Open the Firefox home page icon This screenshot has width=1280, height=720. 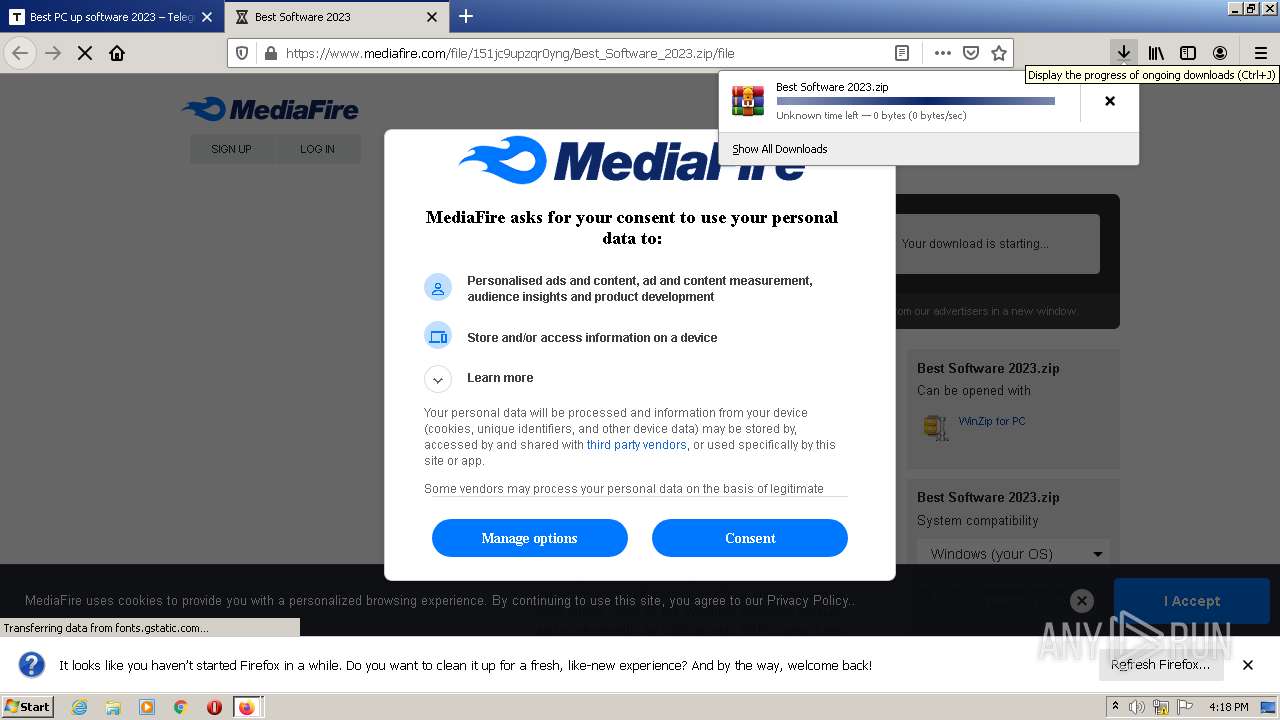point(117,53)
